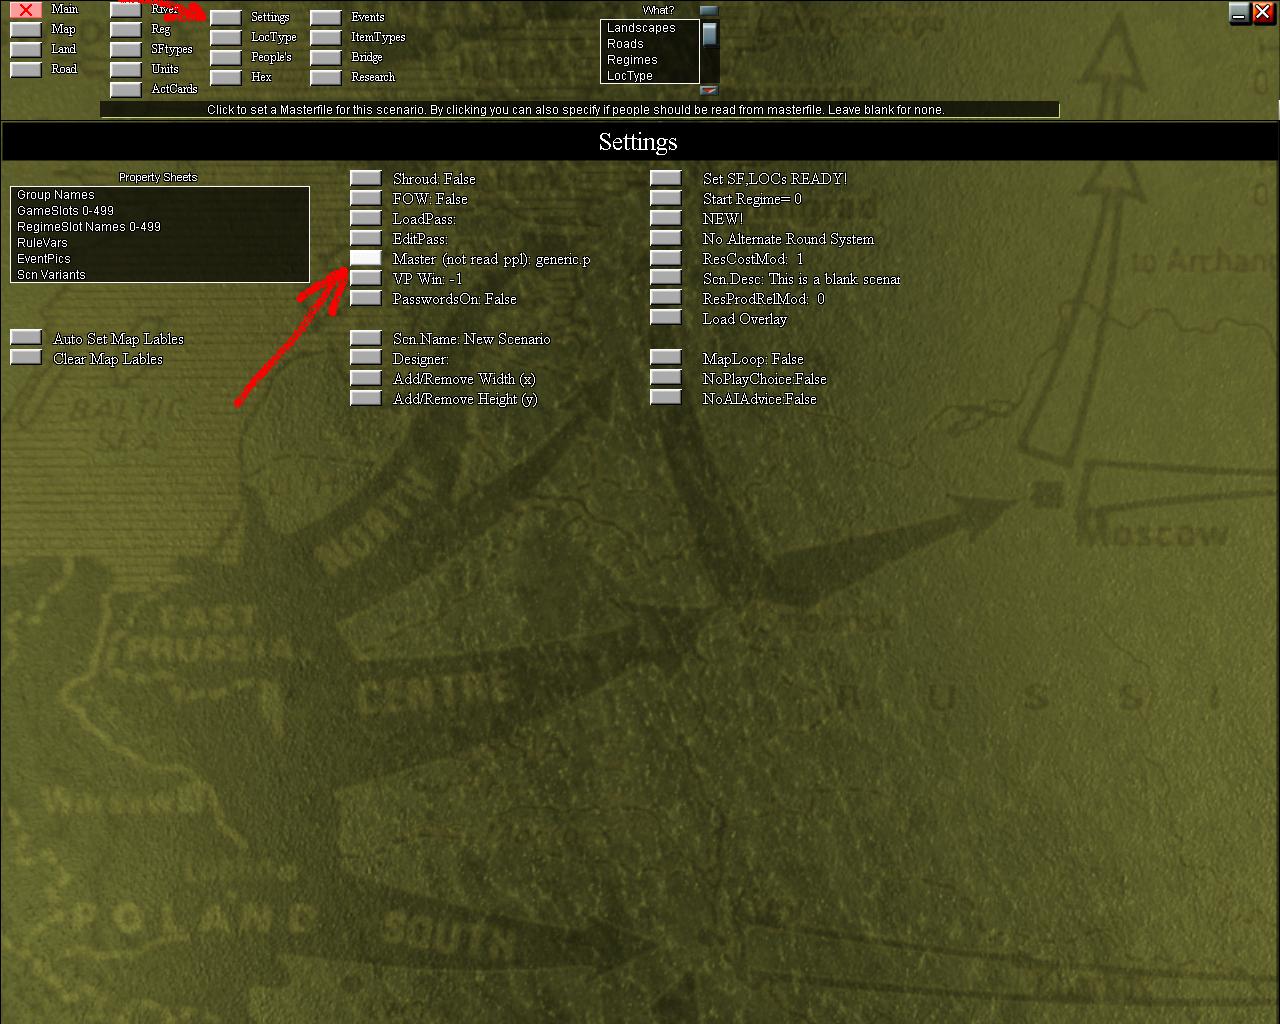This screenshot has width=1280, height=1024.
Task: Go to the ItemTypes section
Action: click(x=326, y=38)
